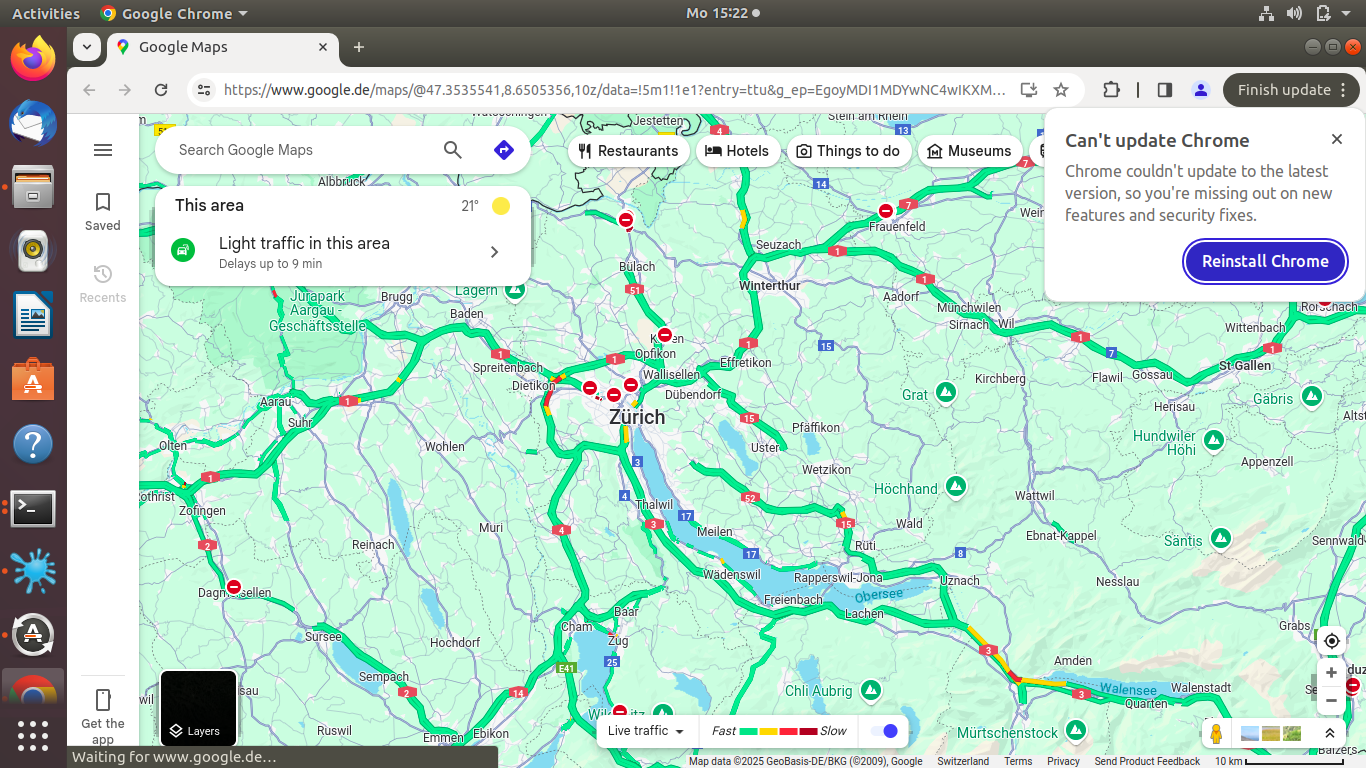1366x768 pixels.
Task: Bookmark this page with the star
Action: (x=1061, y=90)
